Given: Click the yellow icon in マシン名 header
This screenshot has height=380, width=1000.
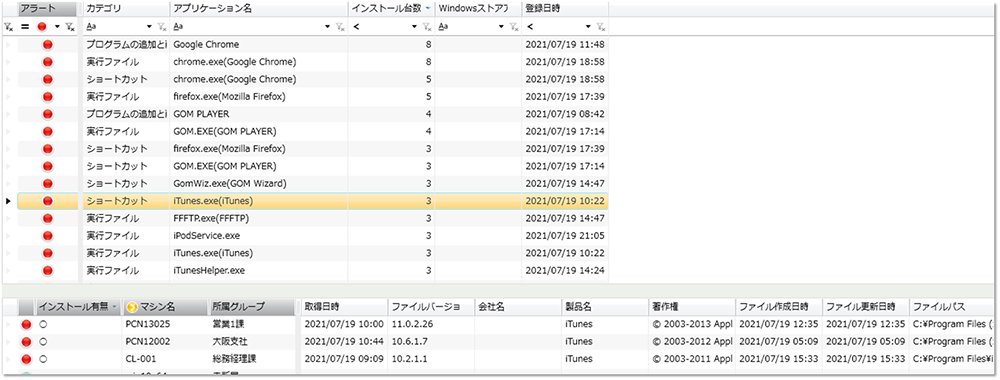Looking at the screenshot, I should 132,307.
